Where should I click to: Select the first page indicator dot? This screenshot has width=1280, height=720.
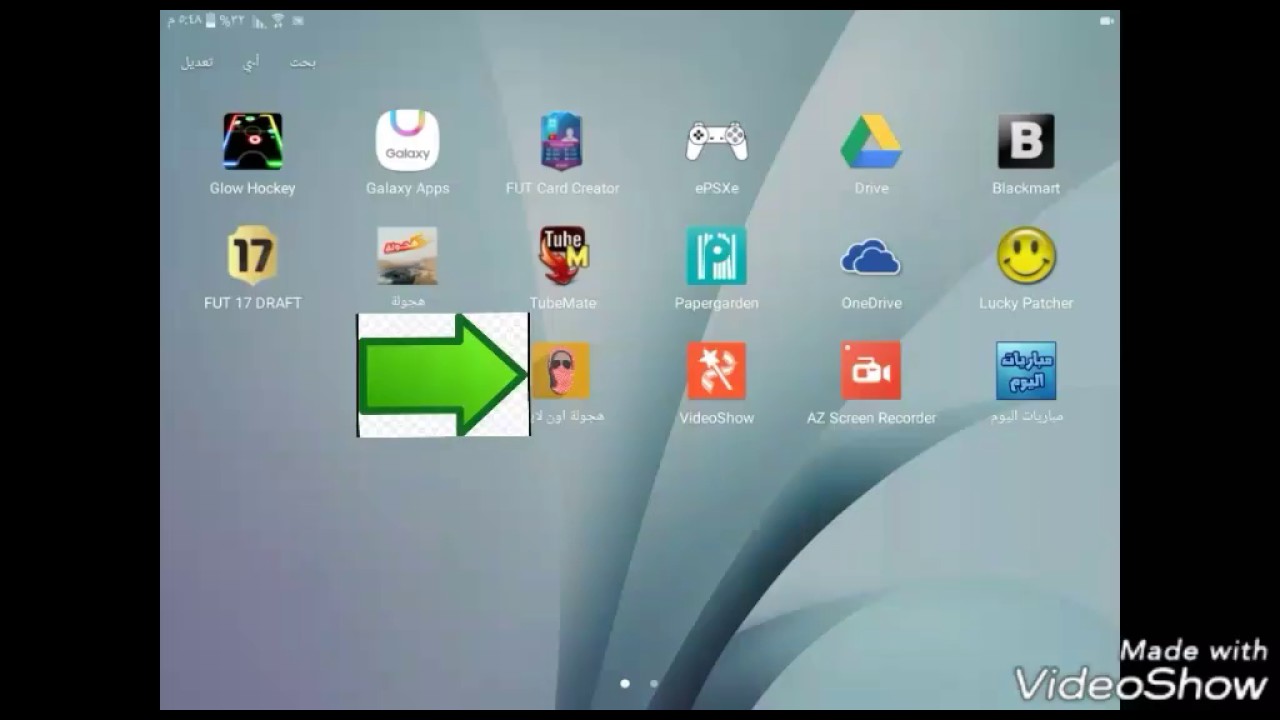click(x=625, y=684)
